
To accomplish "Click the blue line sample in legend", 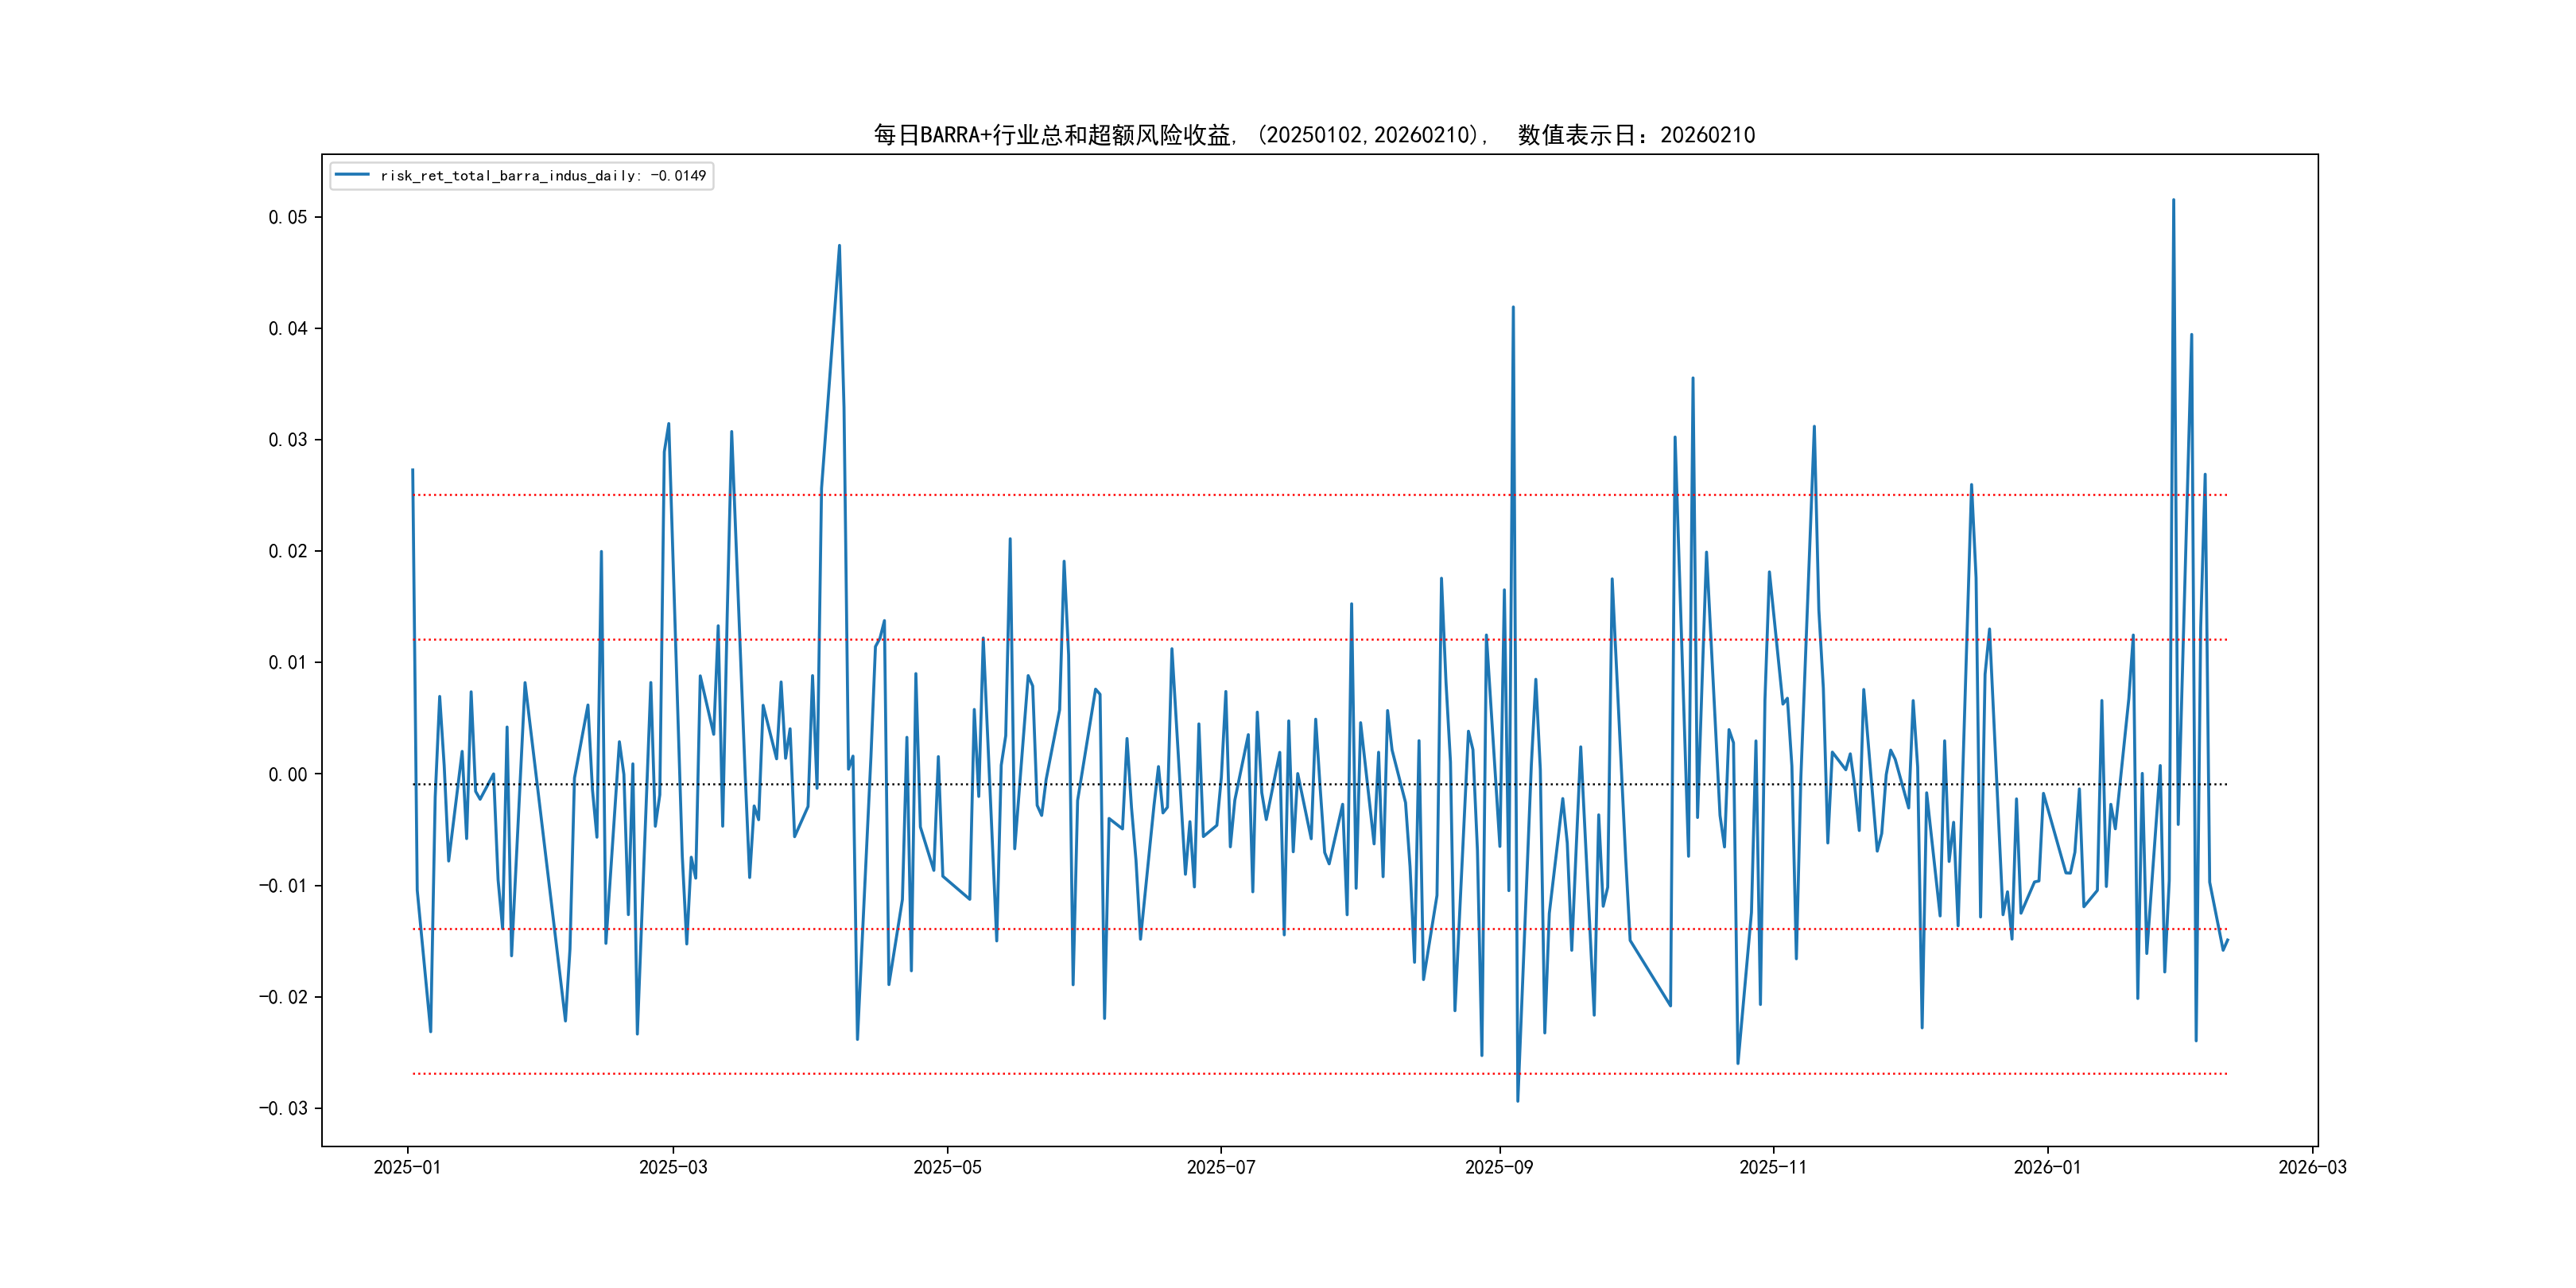I will (352, 175).
